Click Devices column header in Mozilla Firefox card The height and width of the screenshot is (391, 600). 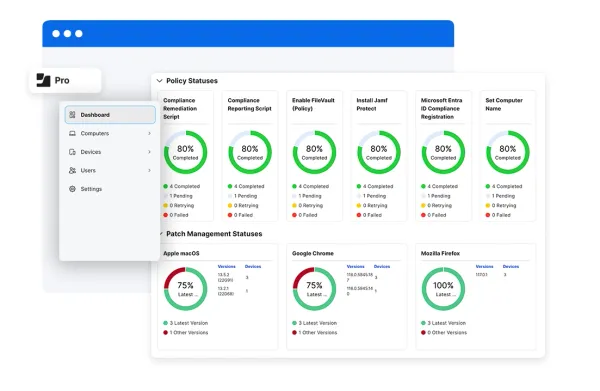pyautogui.click(x=511, y=266)
